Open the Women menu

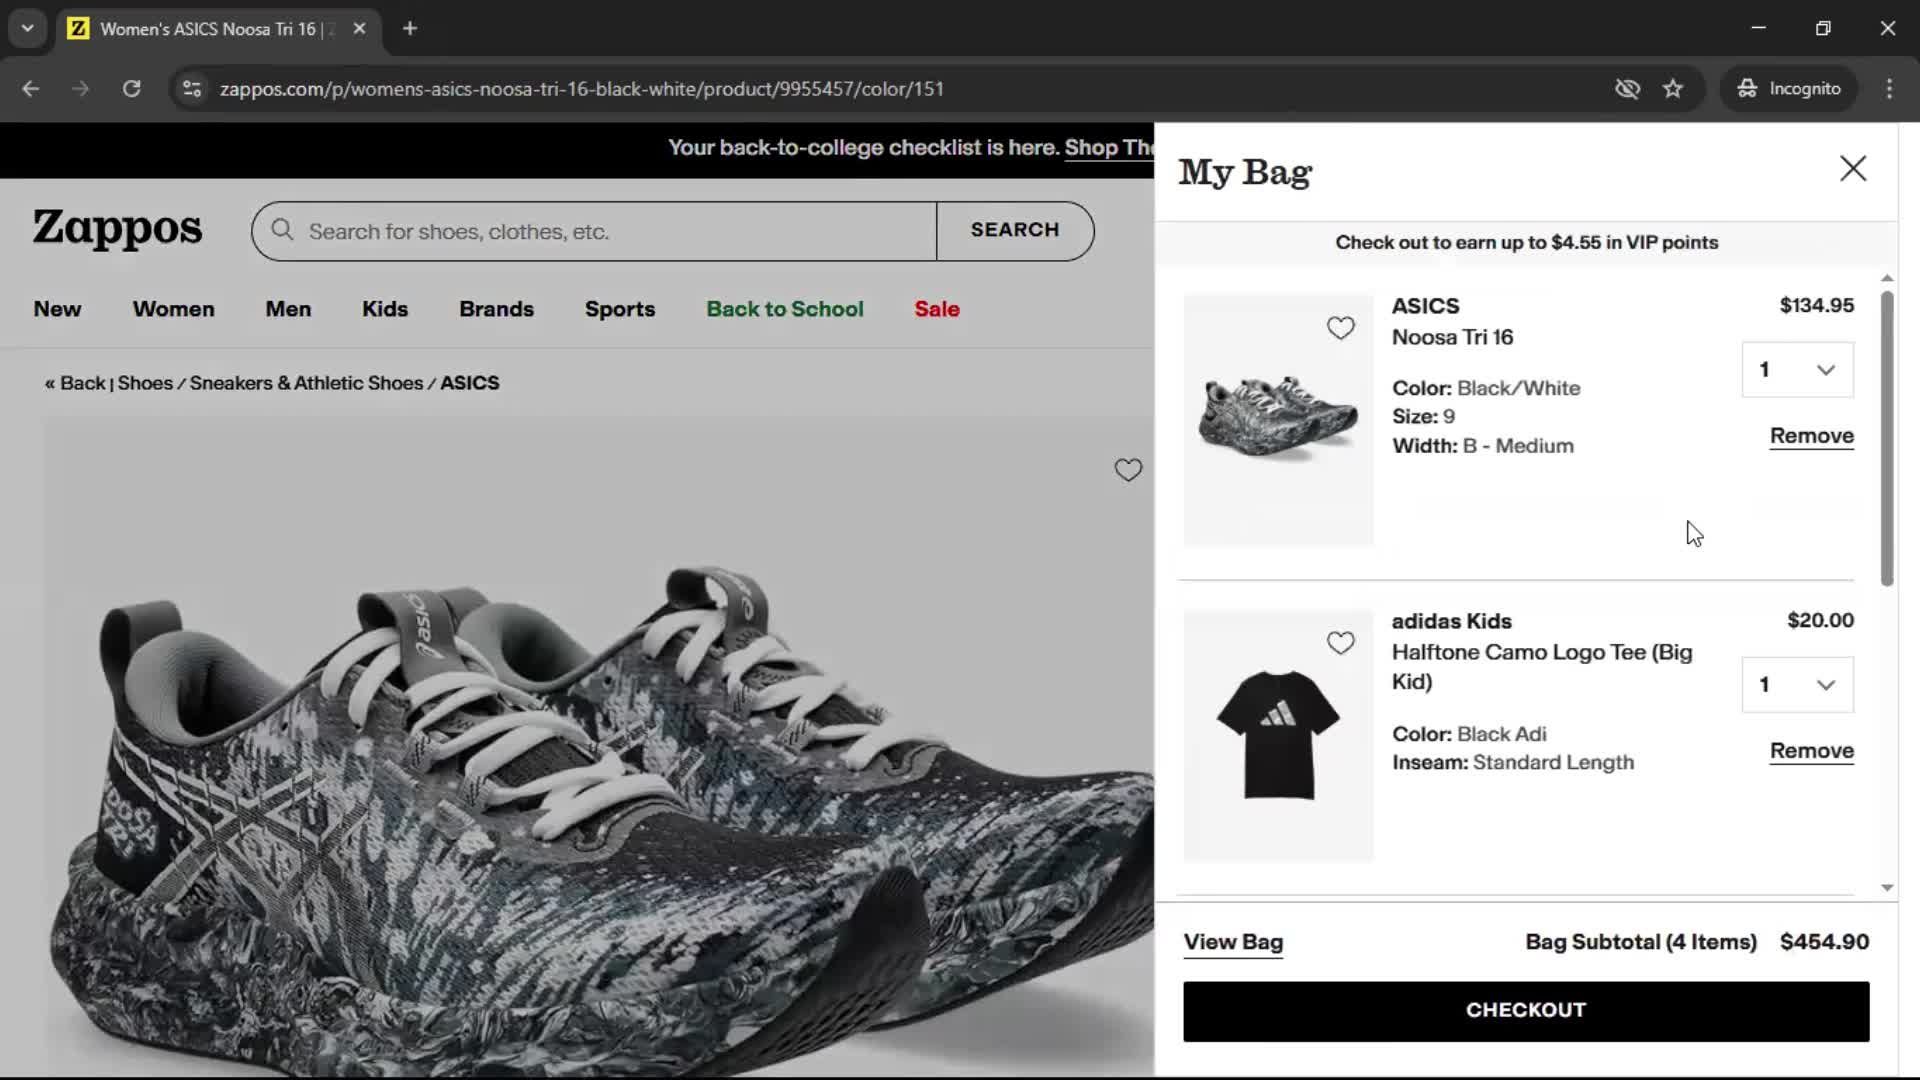click(x=173, y=309)
